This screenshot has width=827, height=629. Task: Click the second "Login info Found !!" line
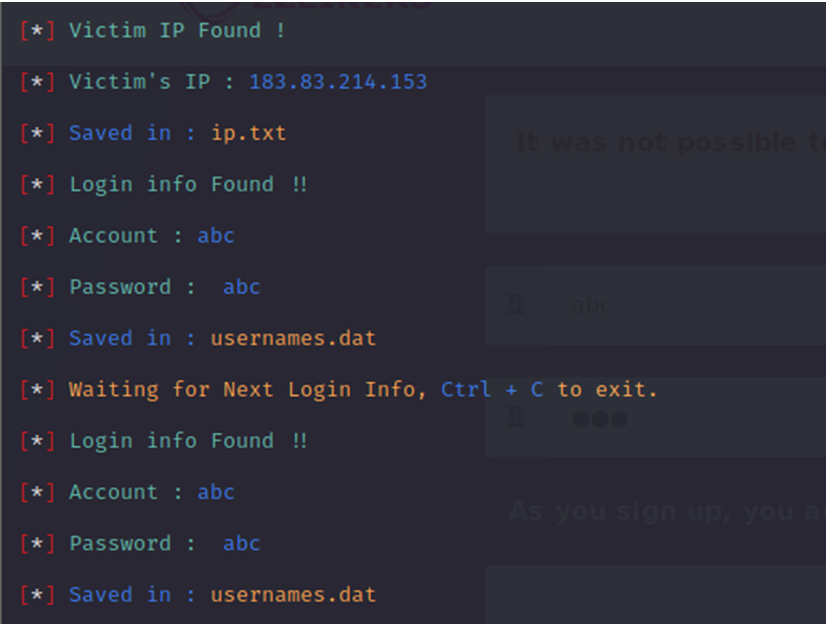coord(188,441)
